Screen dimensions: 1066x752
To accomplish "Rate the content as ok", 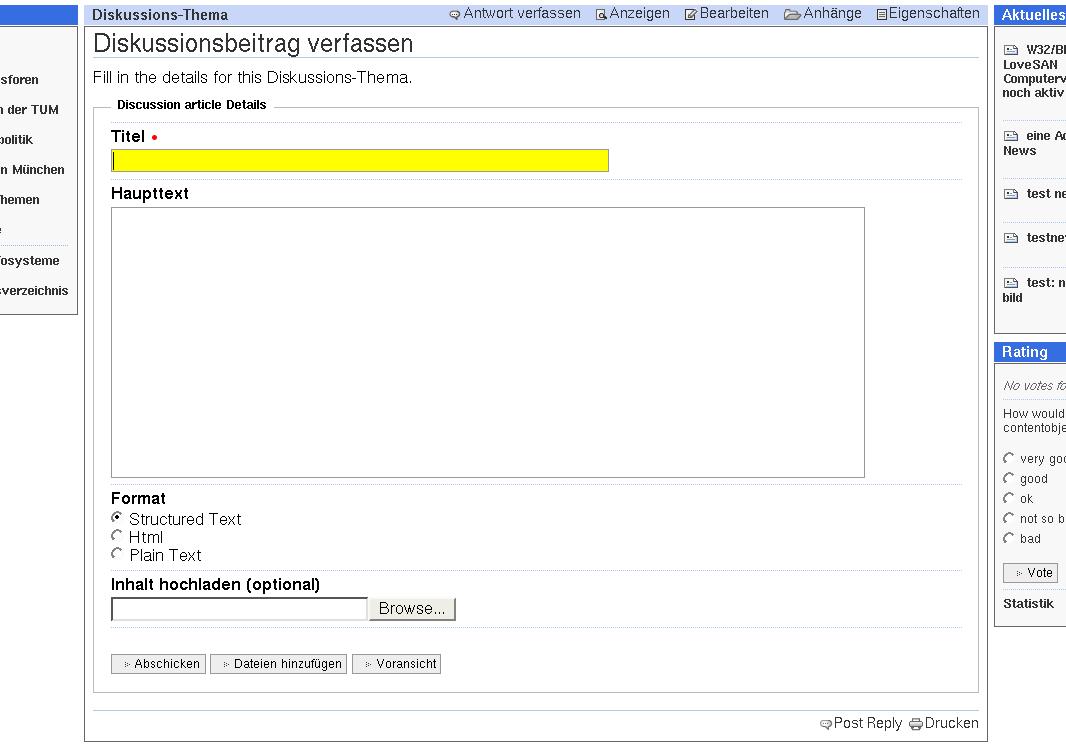I will point(1008,498).
